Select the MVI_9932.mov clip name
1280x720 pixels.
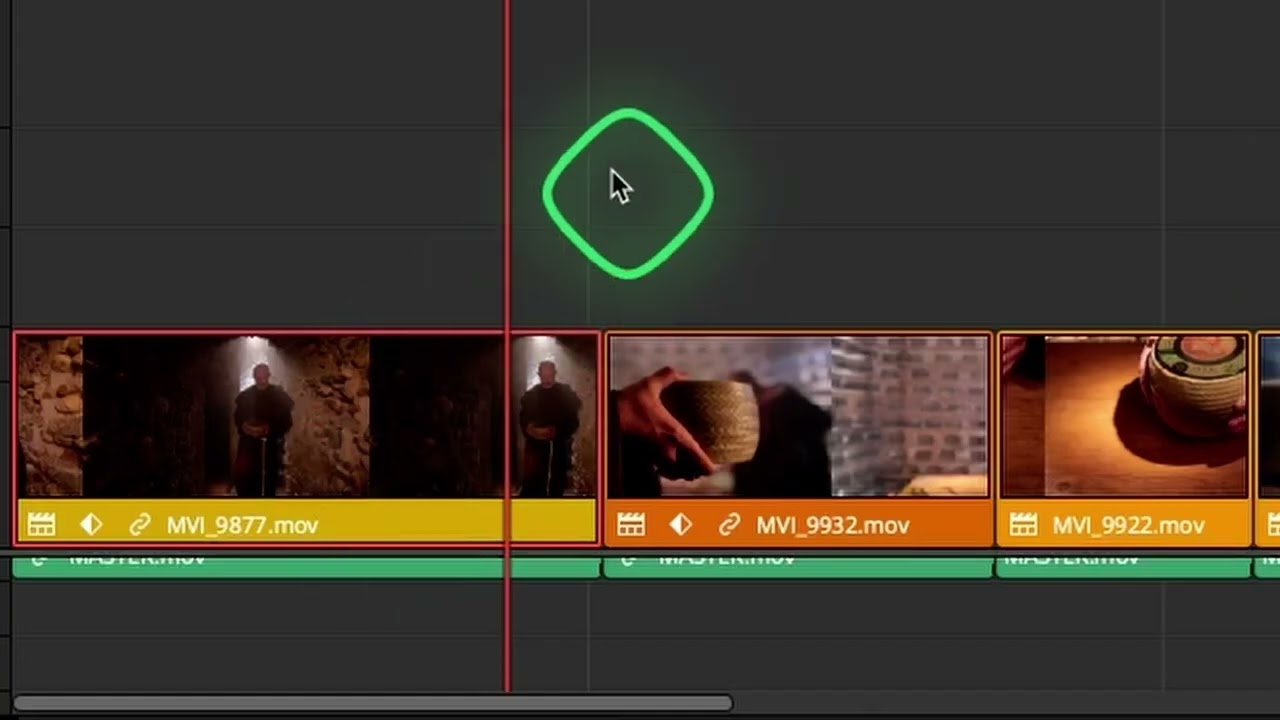832,525
